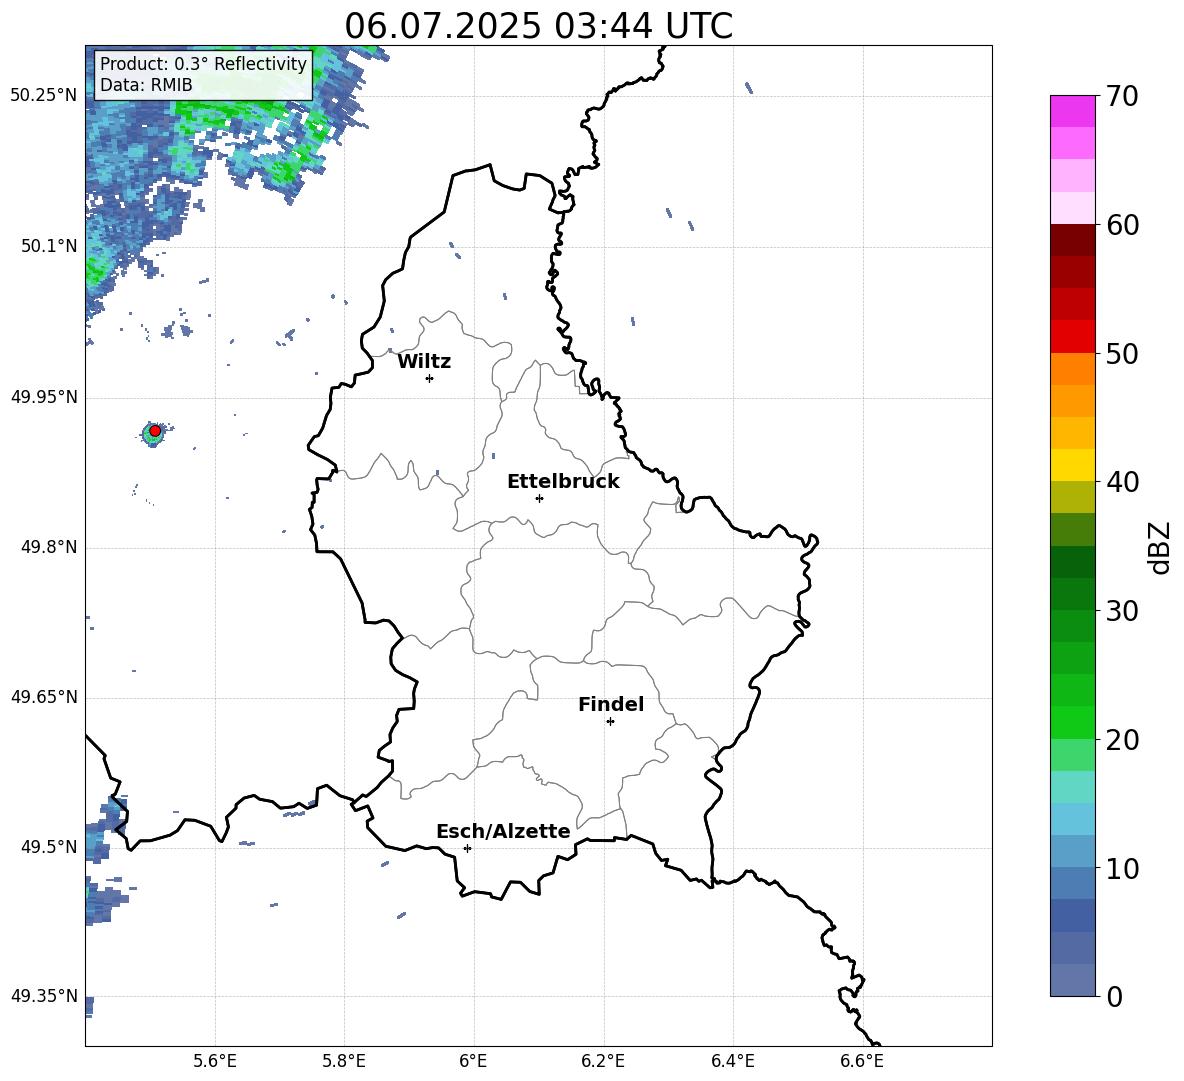The image size is (1184, 1081).
Task: Click the Wiltz station cross marker
Action: (x=429, y=378)
